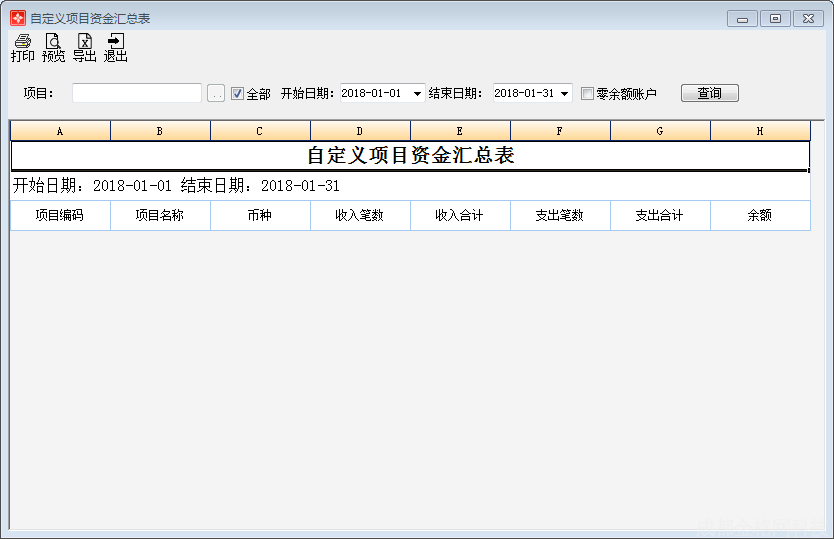This screenshot has width=834, height=539.
Task: Click into the 项目 text input field
Action: 137,93
